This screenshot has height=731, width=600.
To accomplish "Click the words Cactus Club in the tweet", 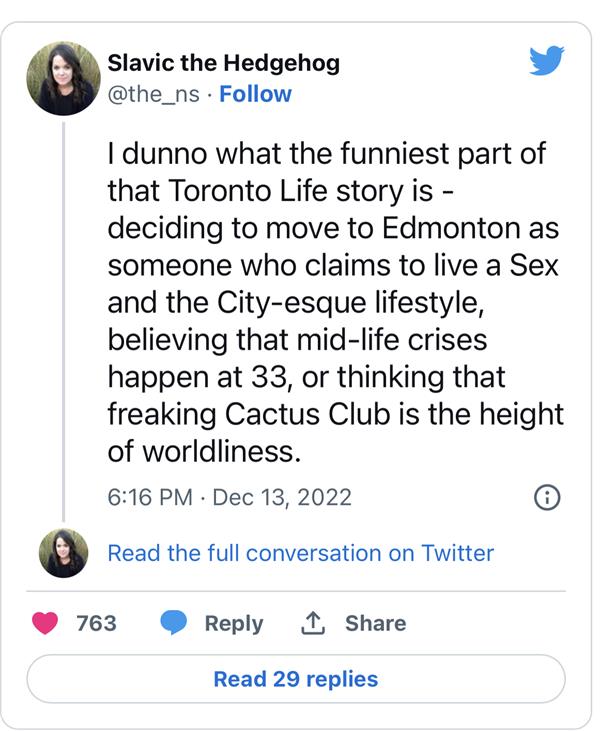I will pyautogui.click(x=309, y=413).
